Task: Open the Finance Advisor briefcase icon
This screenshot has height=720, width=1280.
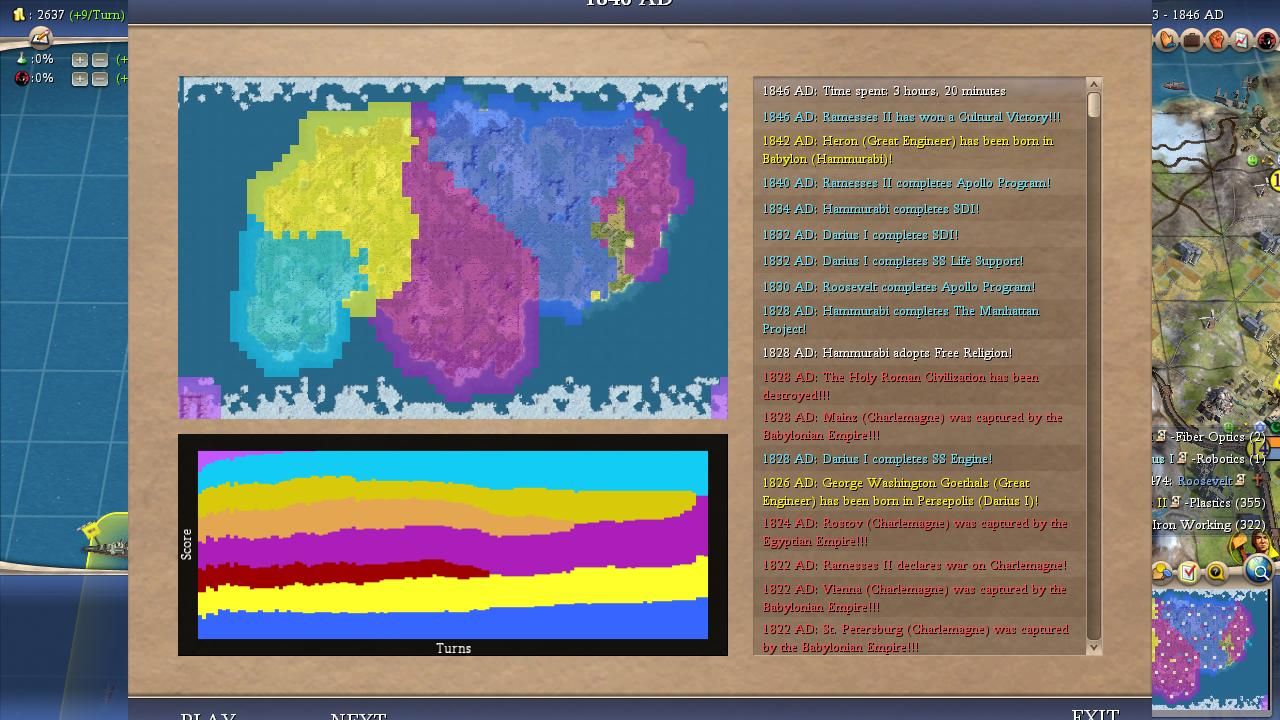Action: pos(1192,40)
